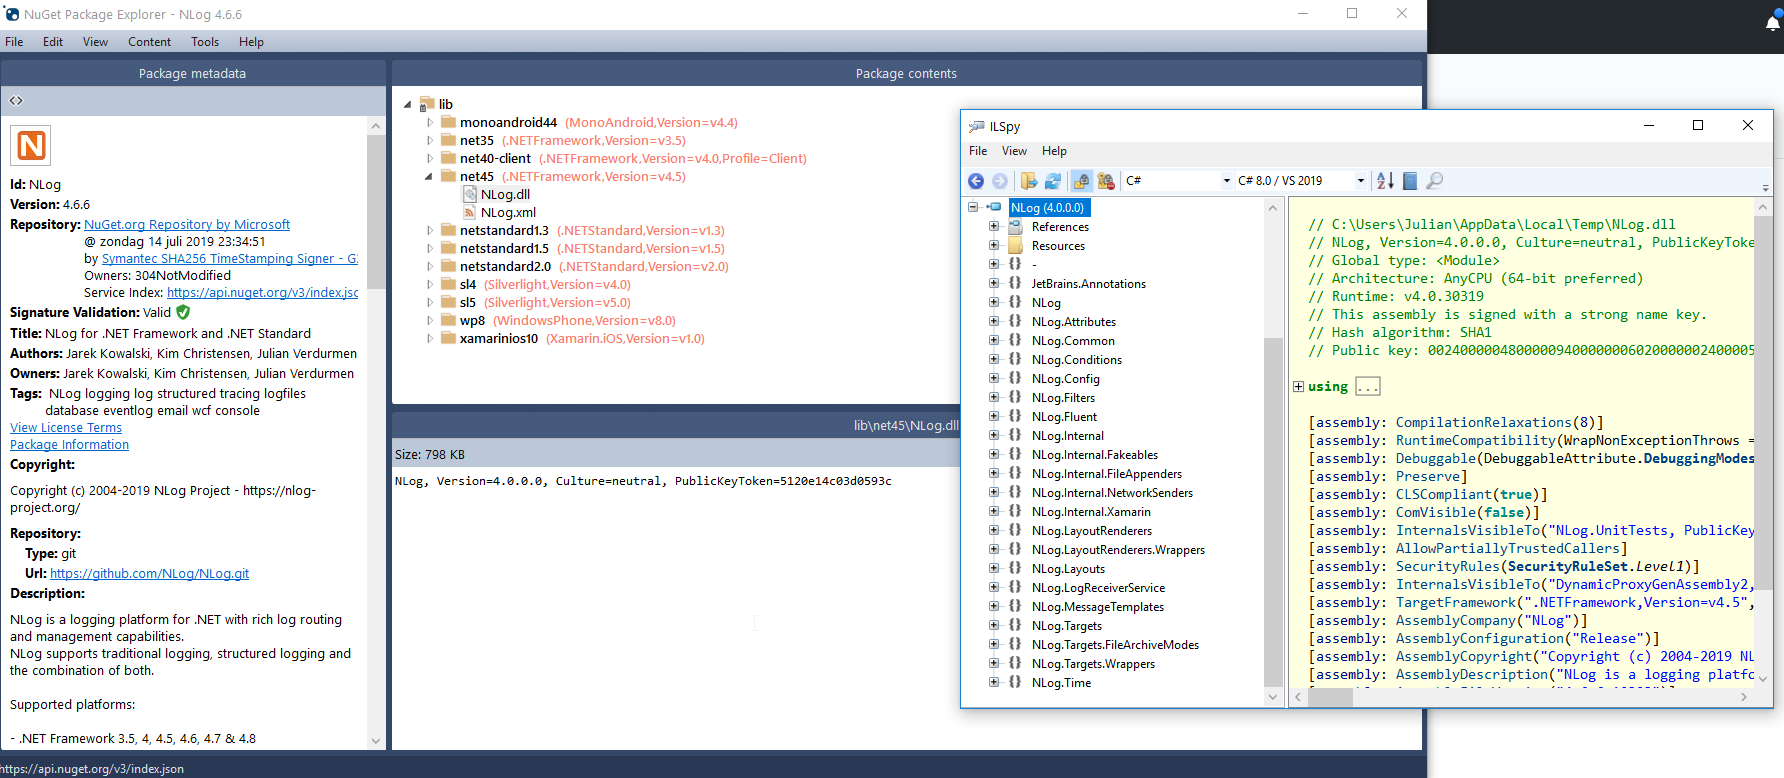Toggle Show internal types and members in ILSpy
1784x778 pixels.
[1082, 181]
